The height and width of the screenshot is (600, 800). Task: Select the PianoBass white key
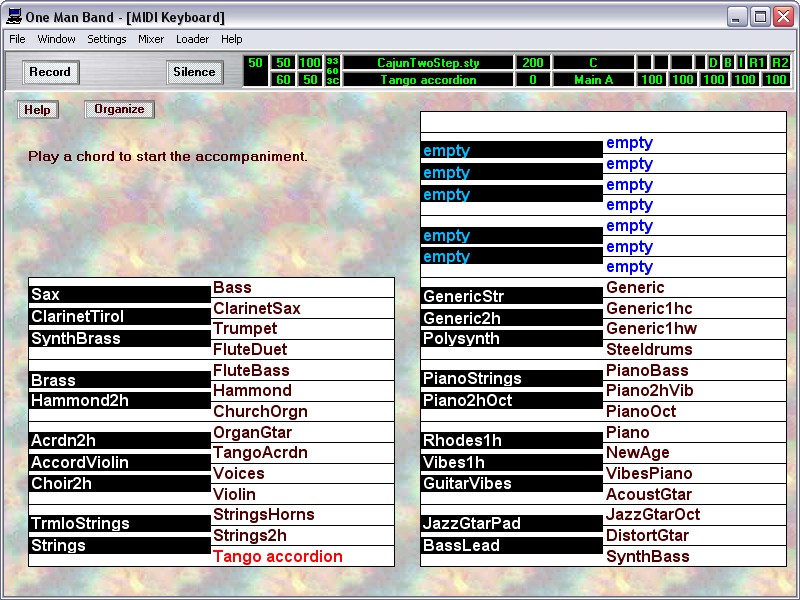point(694,370)
